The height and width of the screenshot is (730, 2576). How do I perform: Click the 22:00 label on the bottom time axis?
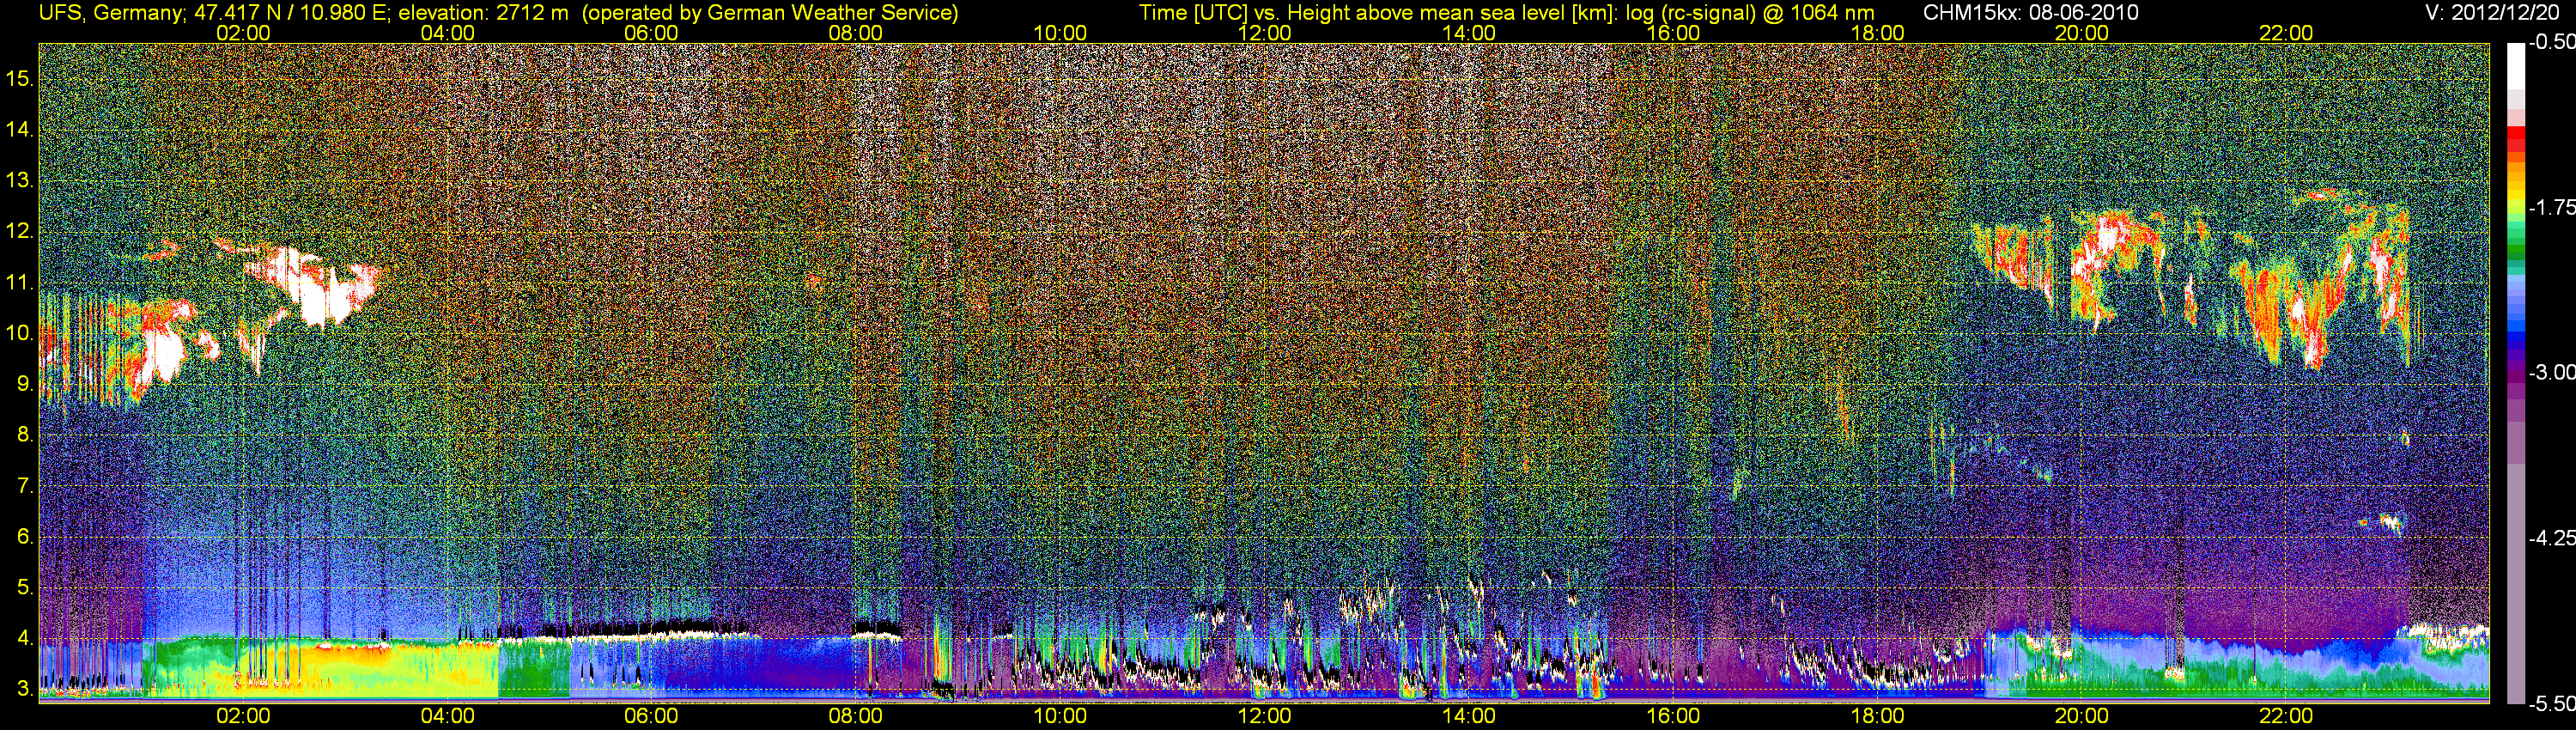click(2286, 716)
